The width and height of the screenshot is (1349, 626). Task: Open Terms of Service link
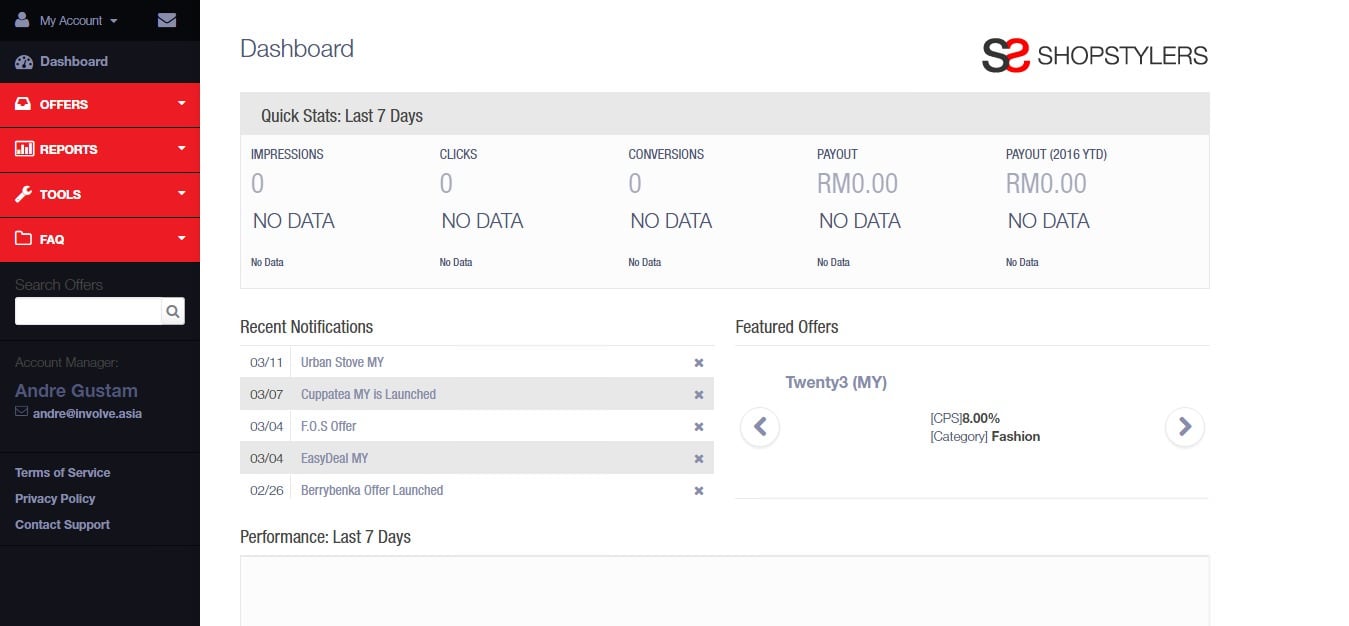63,472
